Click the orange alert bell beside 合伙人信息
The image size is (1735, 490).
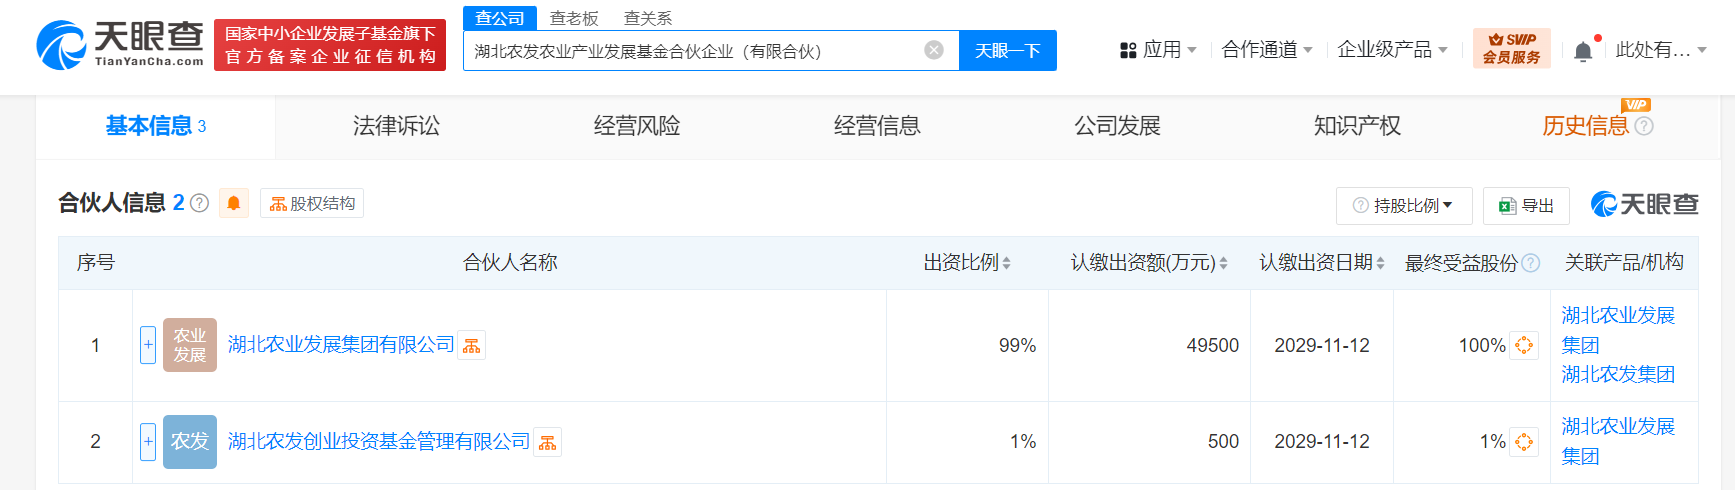(234, 203)
